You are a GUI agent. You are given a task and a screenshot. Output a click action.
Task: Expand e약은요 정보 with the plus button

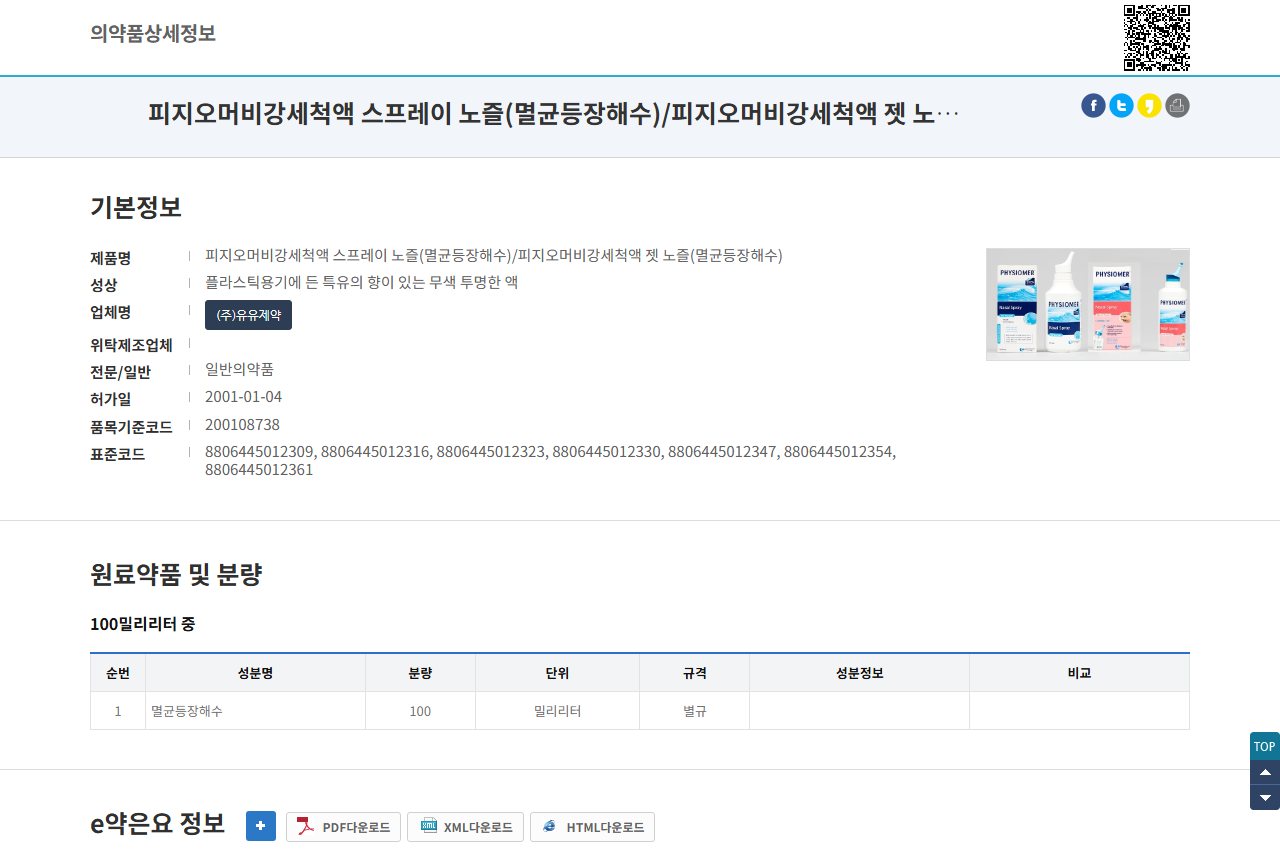click(261, 826)
